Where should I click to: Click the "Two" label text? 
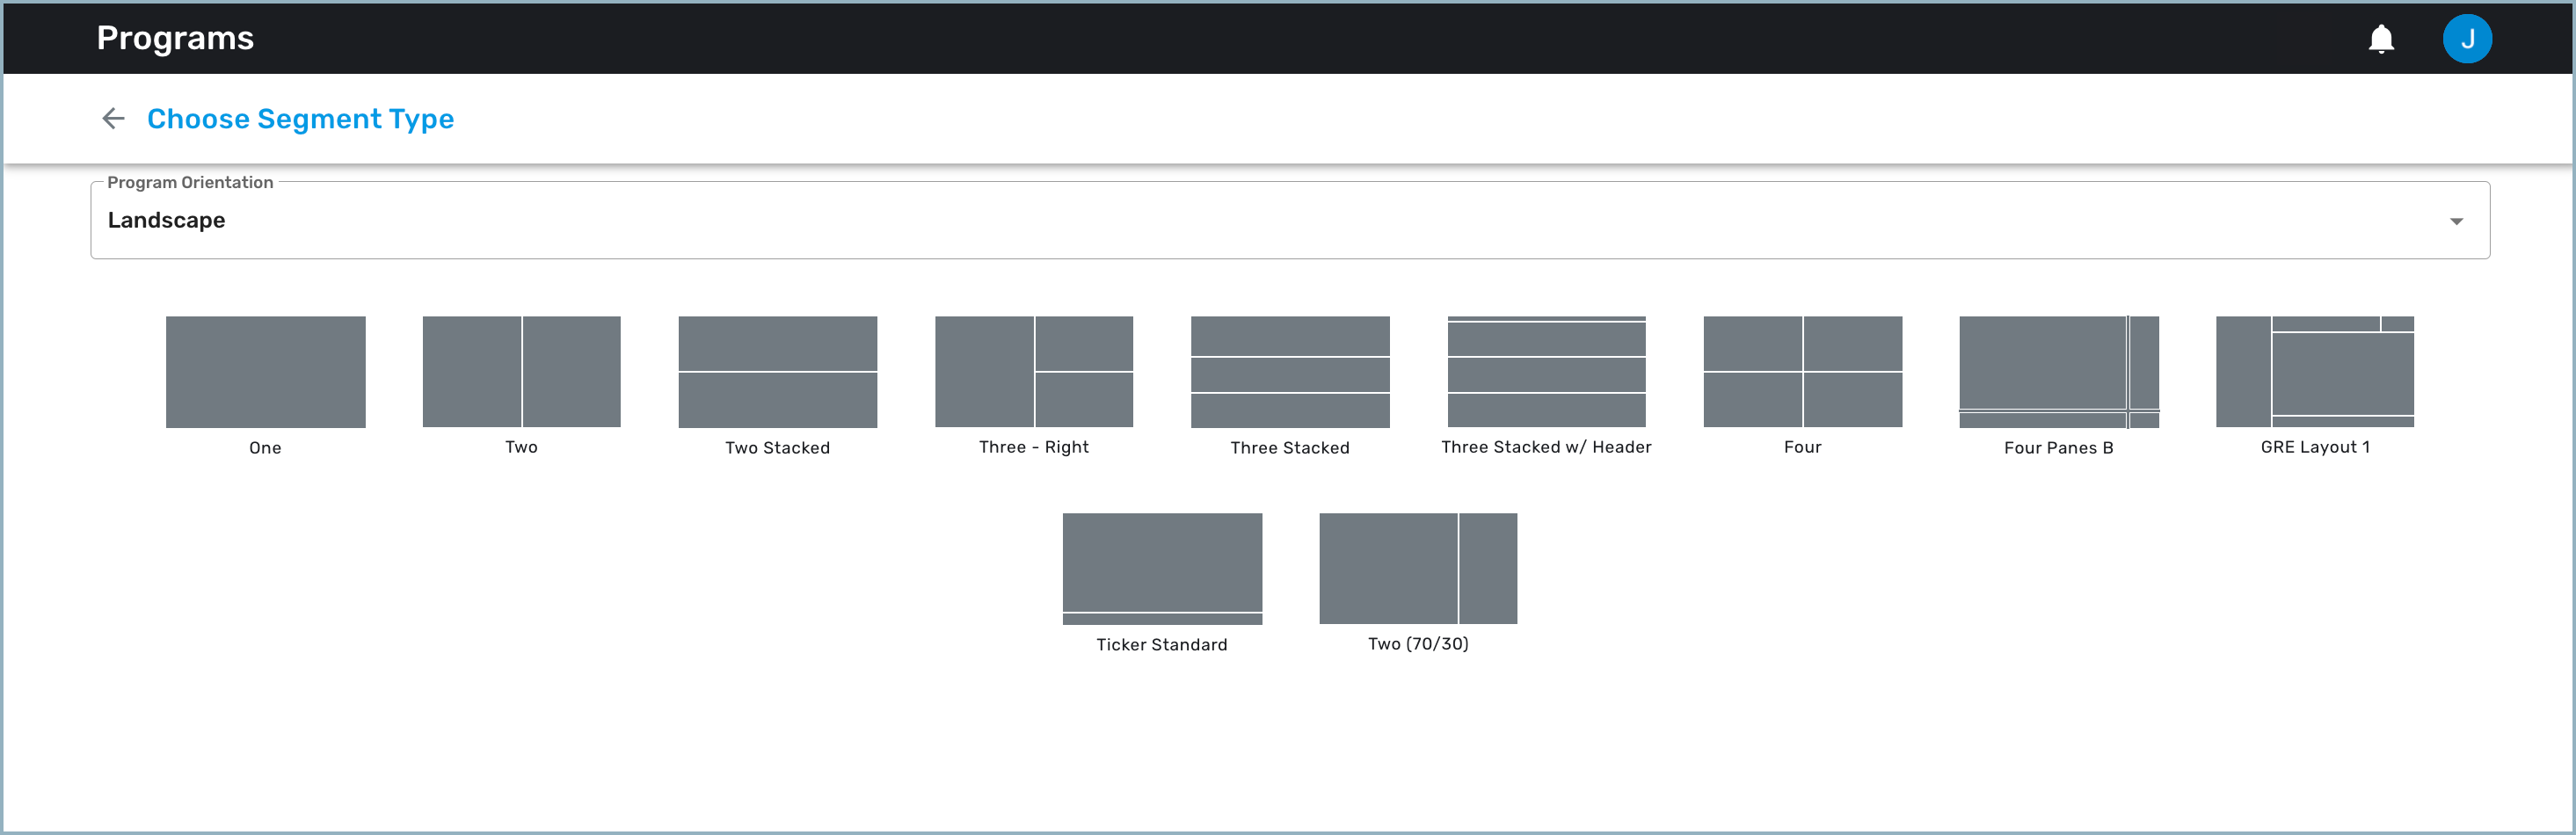[521, 447]
